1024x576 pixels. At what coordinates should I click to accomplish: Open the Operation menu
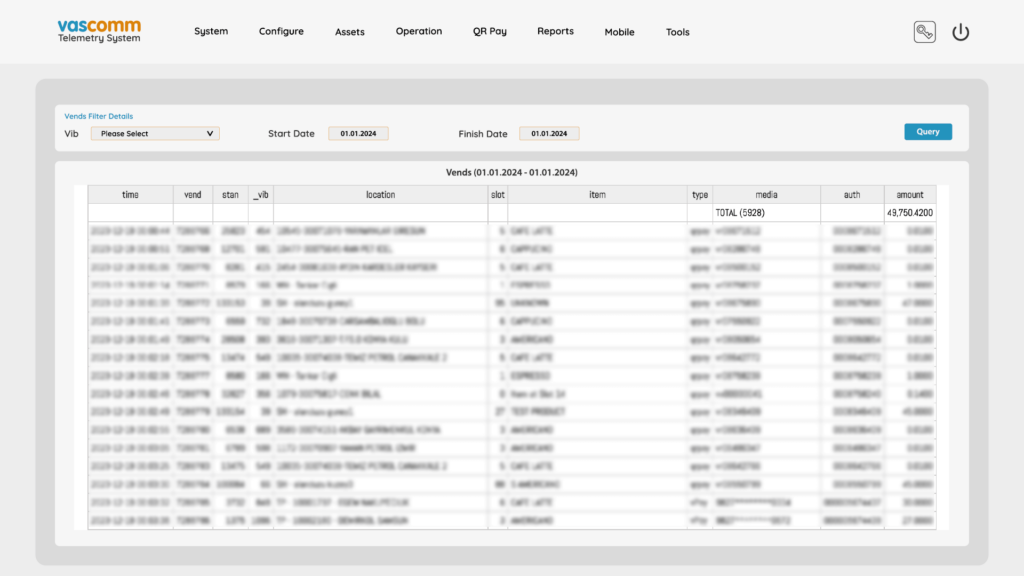[x=419, y=31]
